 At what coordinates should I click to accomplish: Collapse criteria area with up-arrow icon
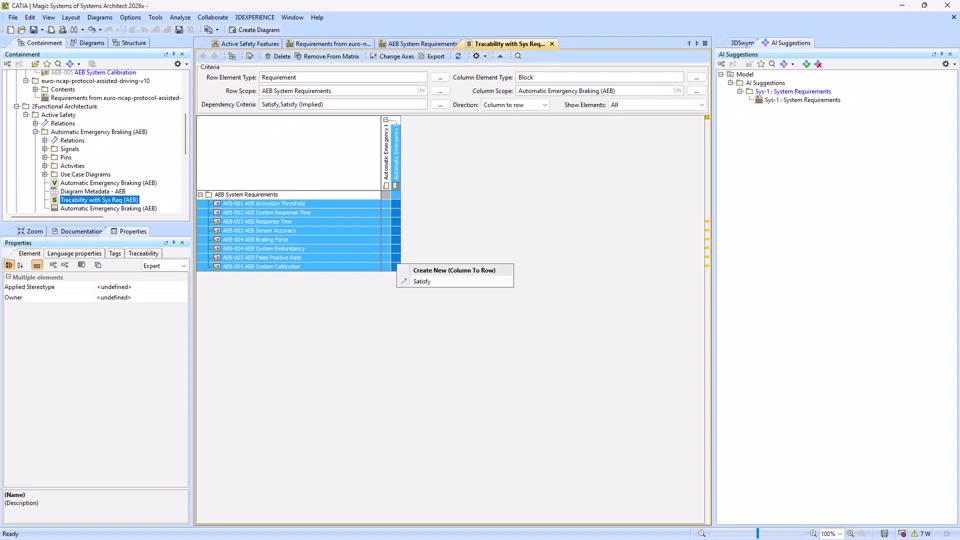[500, 56]
